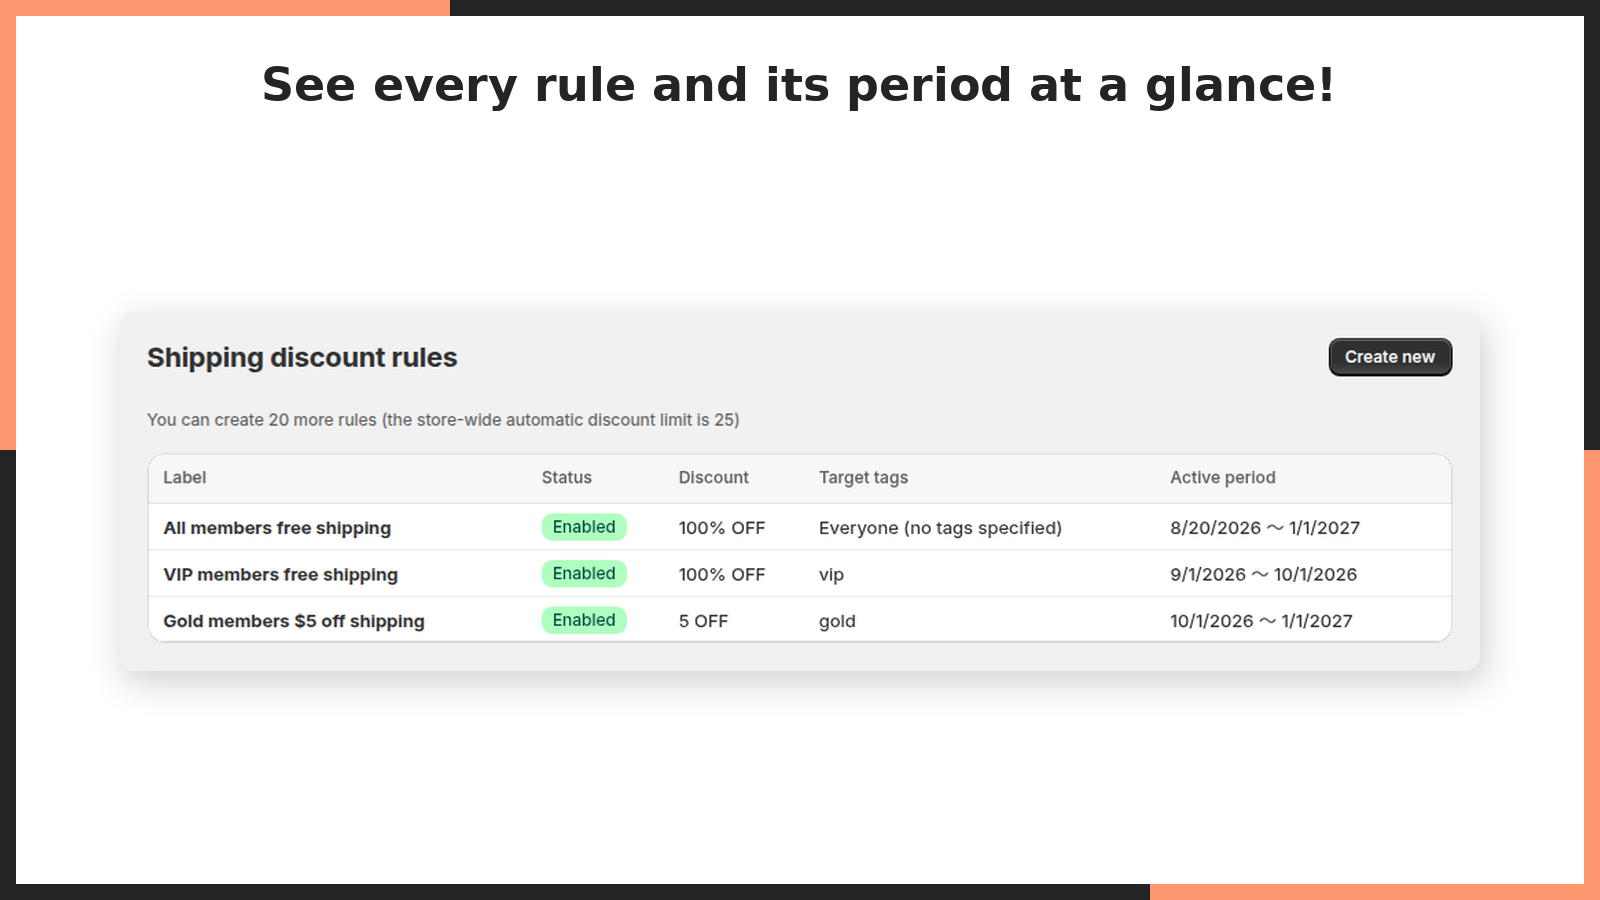Click the Enabled badge for All members rule

tap(584, 527)
